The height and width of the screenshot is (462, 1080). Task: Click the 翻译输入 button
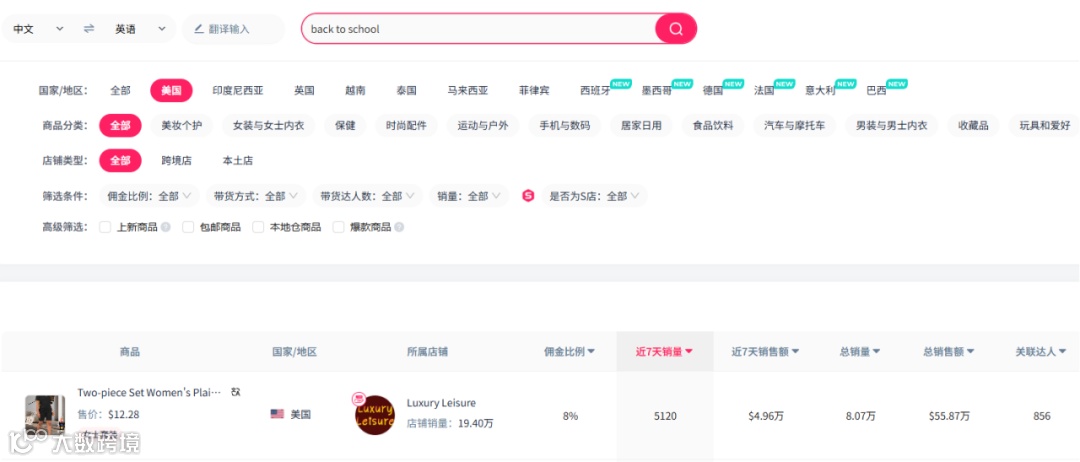click(x=233, y=29)
